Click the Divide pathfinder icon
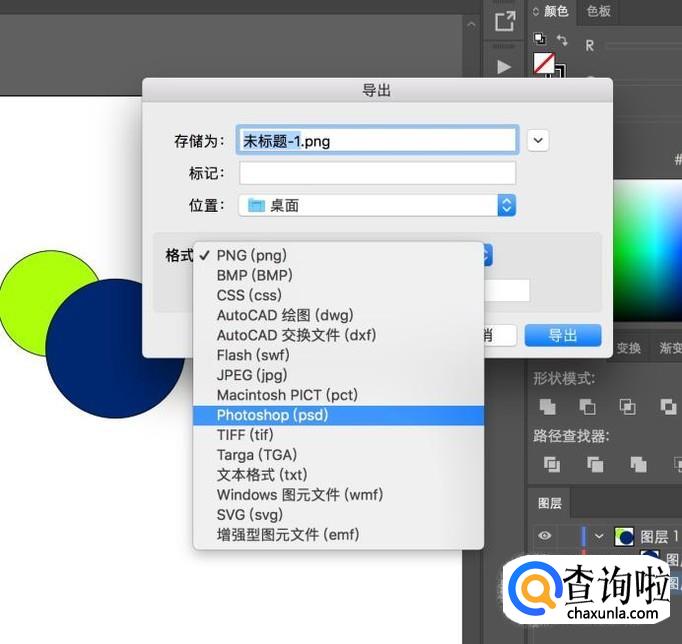This screenshot has height=644, width=682. click(x=552, y=464)
